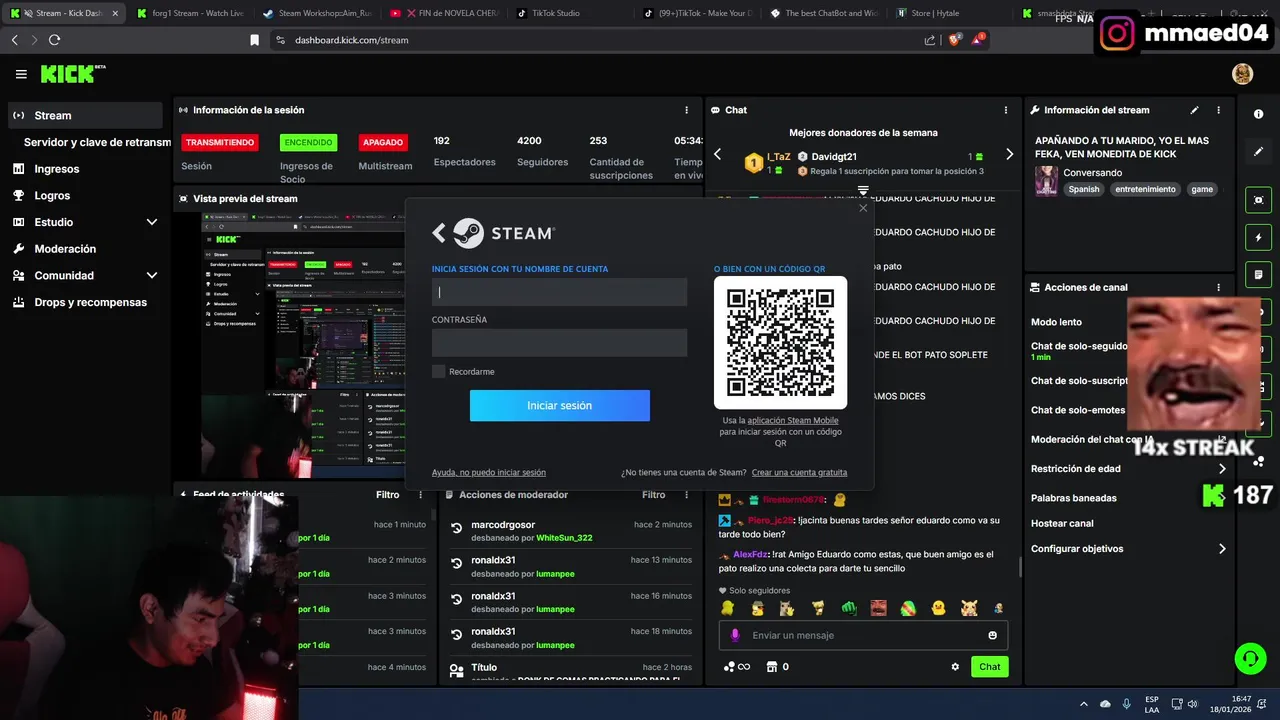
Task: Click the bookmark icon in address bar
Action: tap(254, 40)
